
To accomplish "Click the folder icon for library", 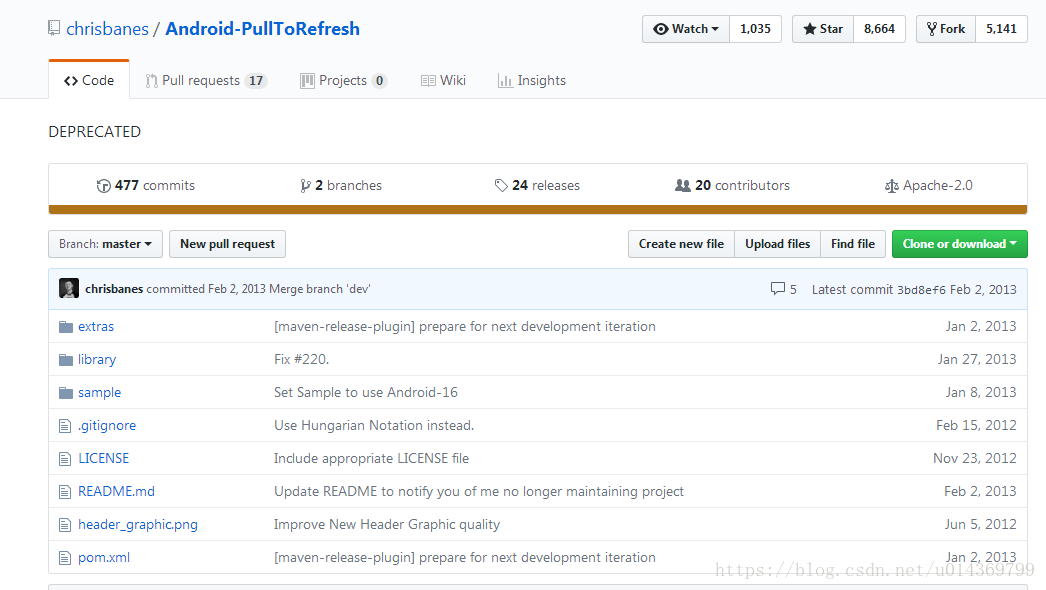I will 66,360.
